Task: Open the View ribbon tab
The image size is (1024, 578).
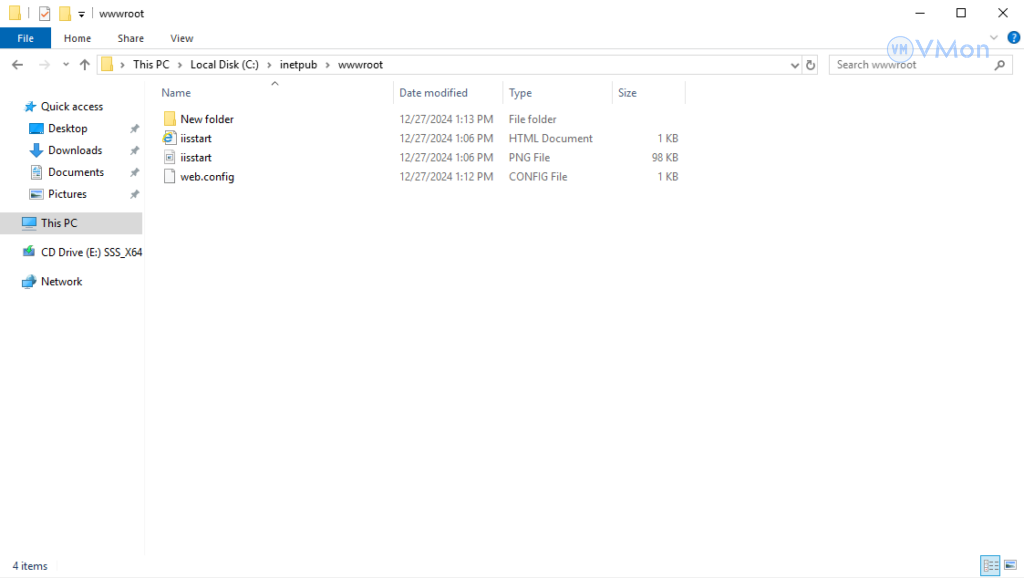Action: point(181,38)
